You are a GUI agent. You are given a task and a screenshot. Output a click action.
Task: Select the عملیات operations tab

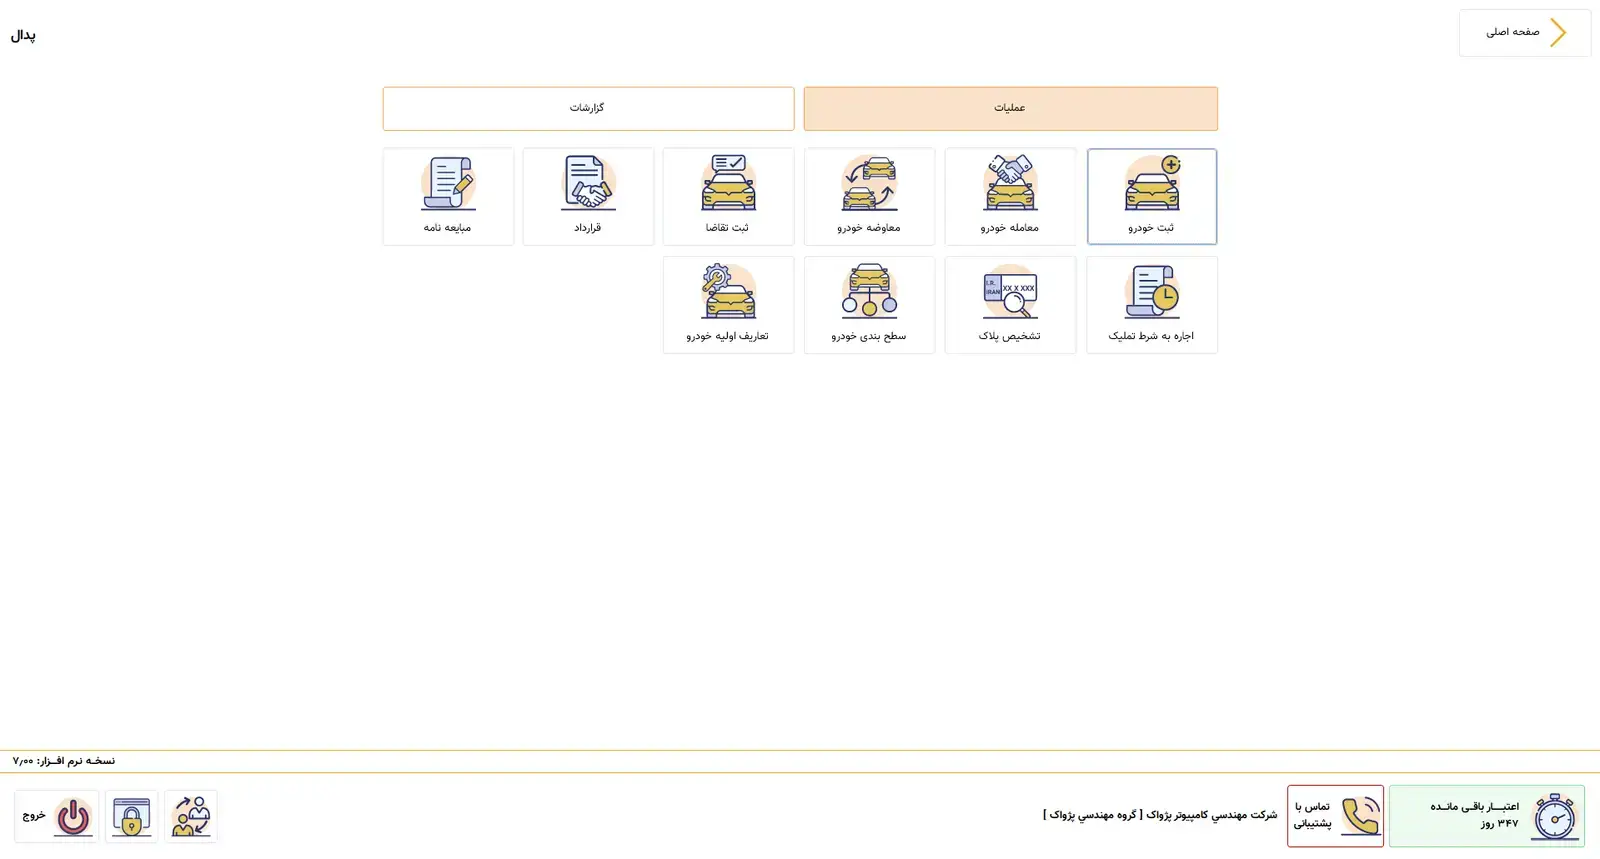[x=1010, y=108]
